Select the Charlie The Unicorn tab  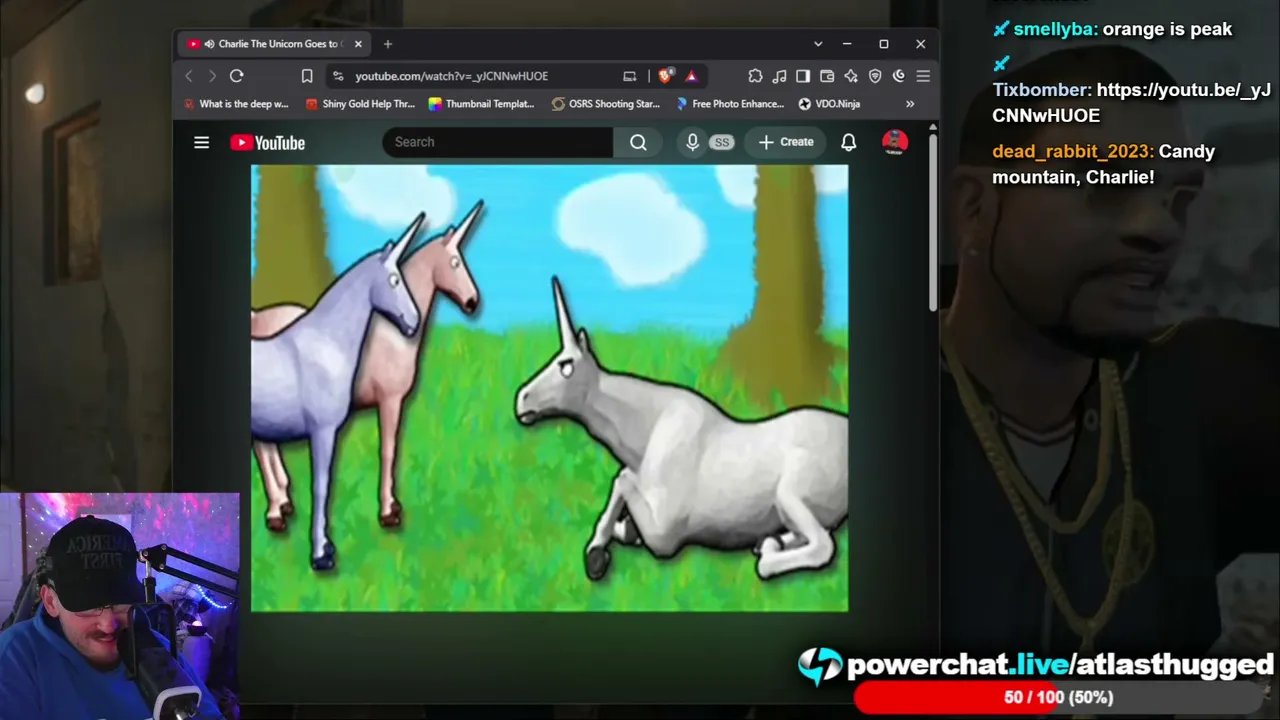click(275, 44)
